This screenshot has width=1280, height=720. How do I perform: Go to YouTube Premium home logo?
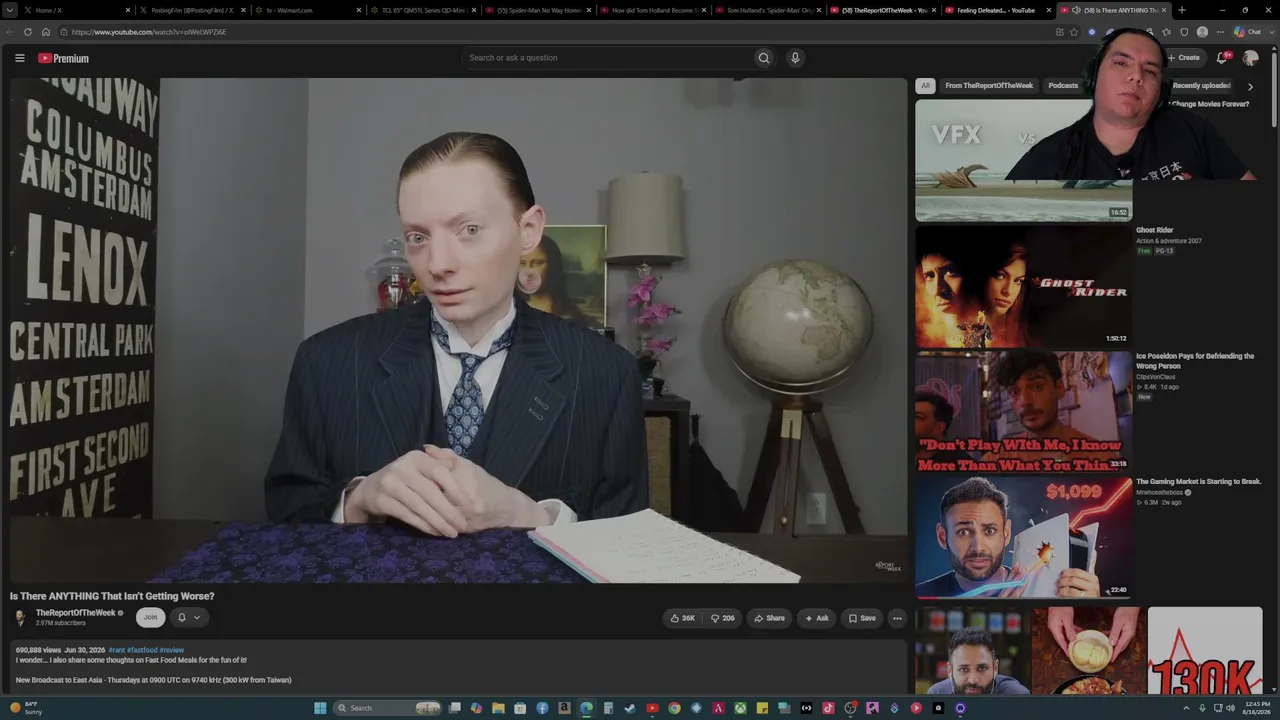(x=63, y=58)
